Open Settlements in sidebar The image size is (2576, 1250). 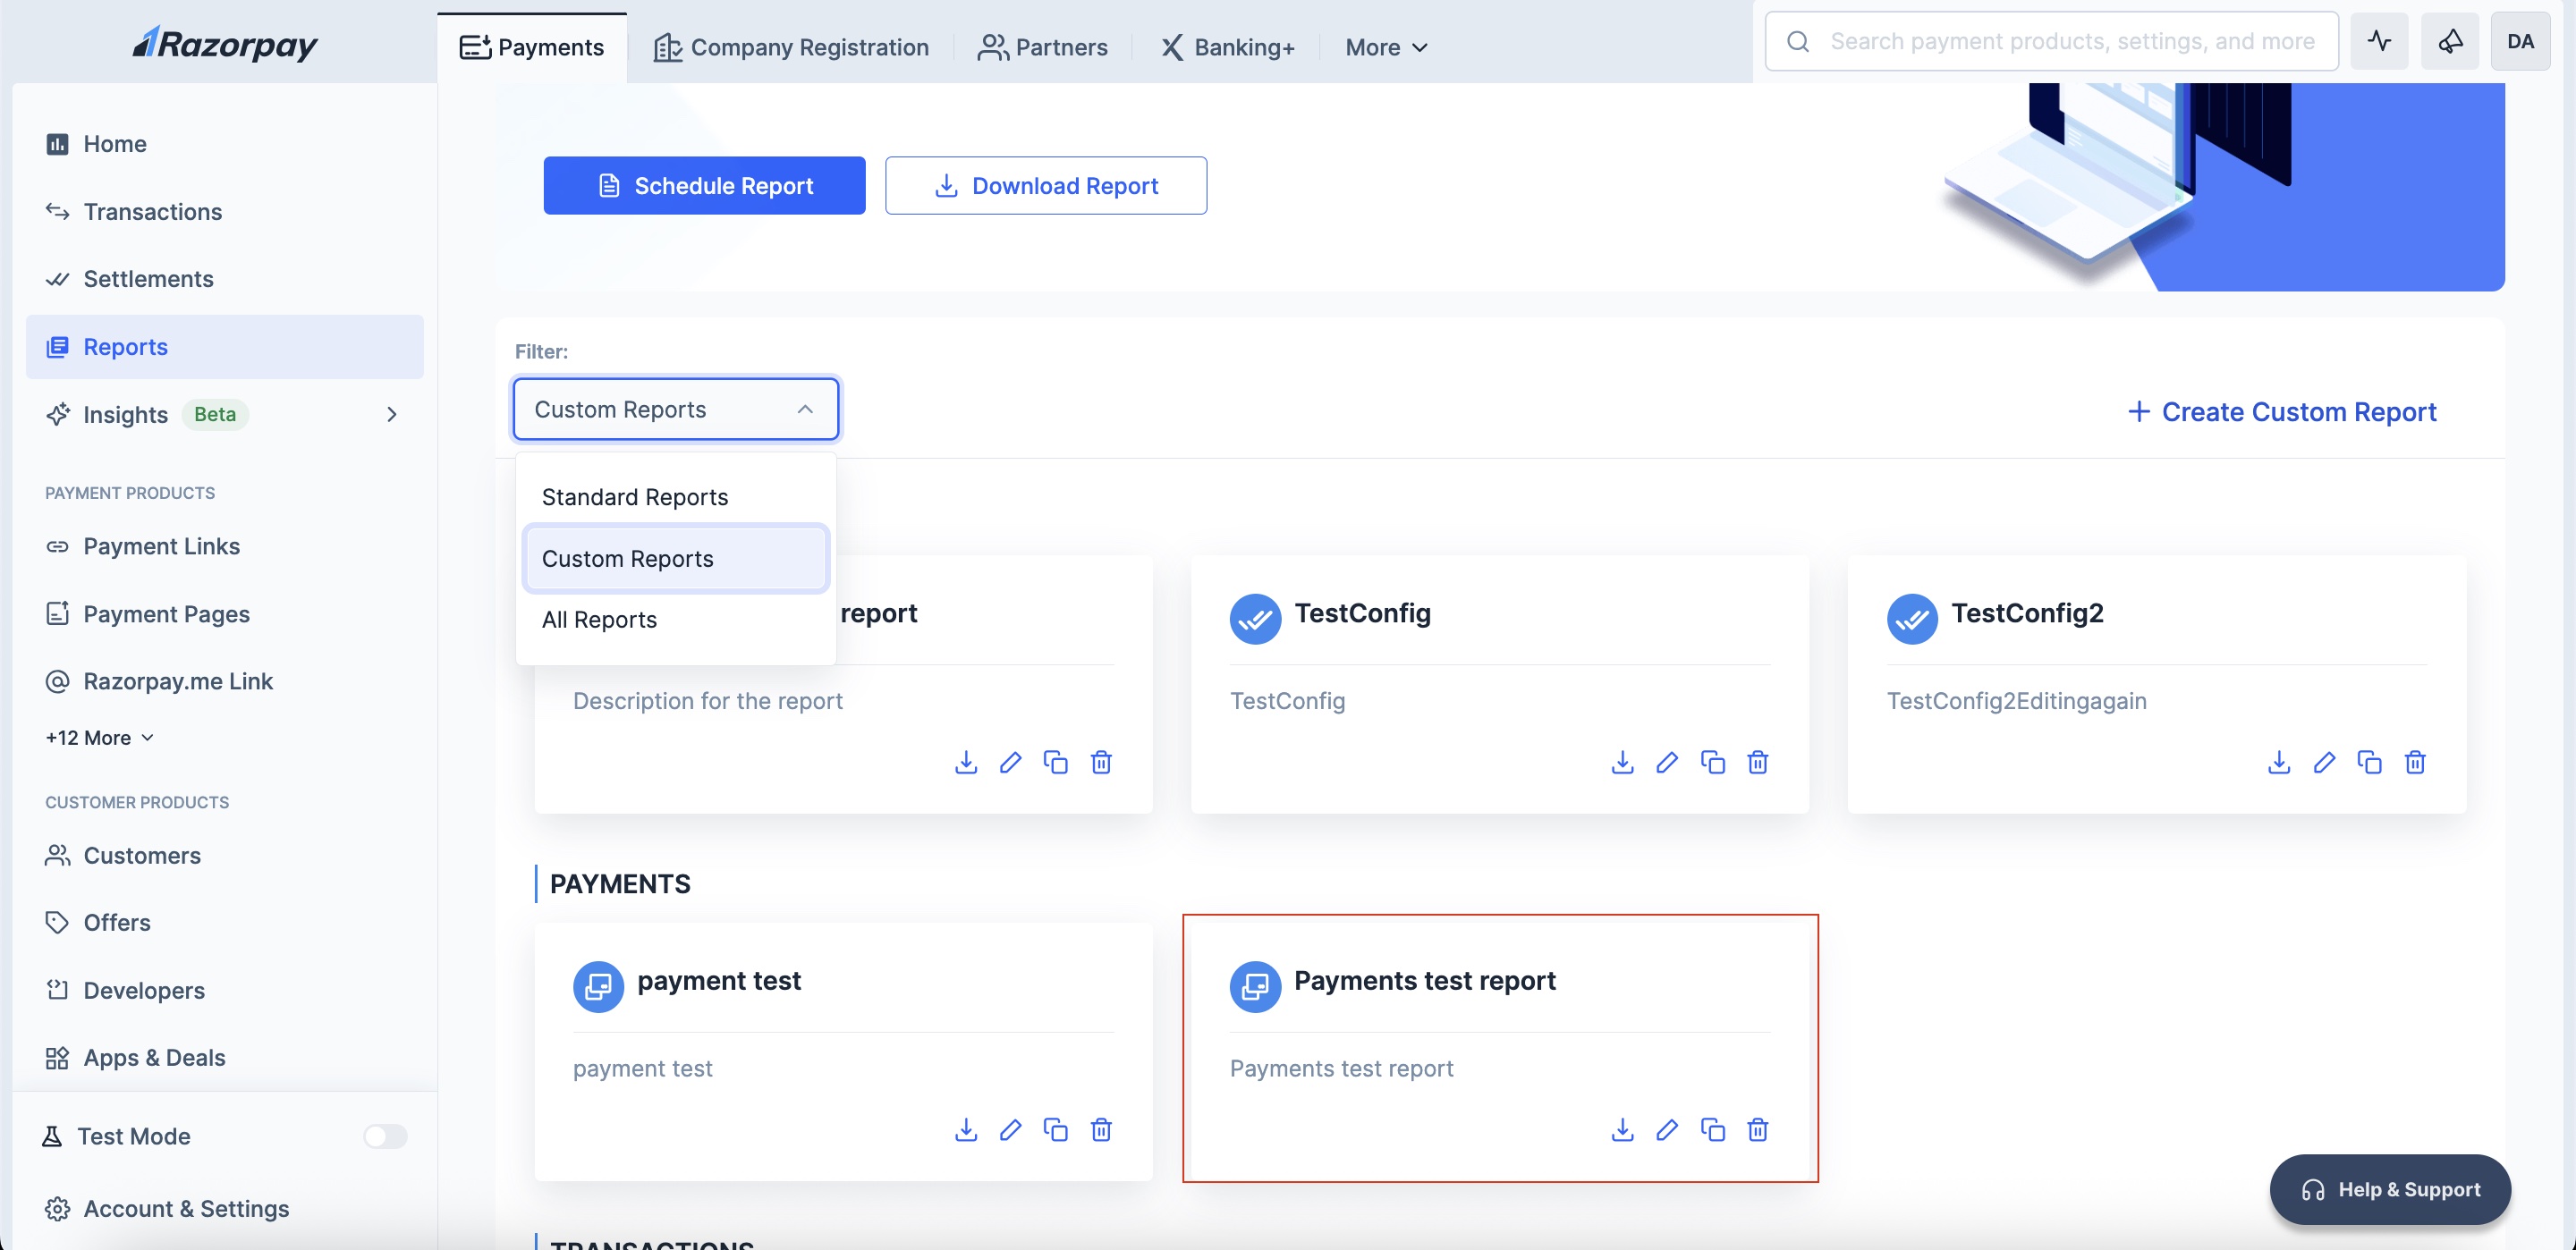click(x=224, y=279)
